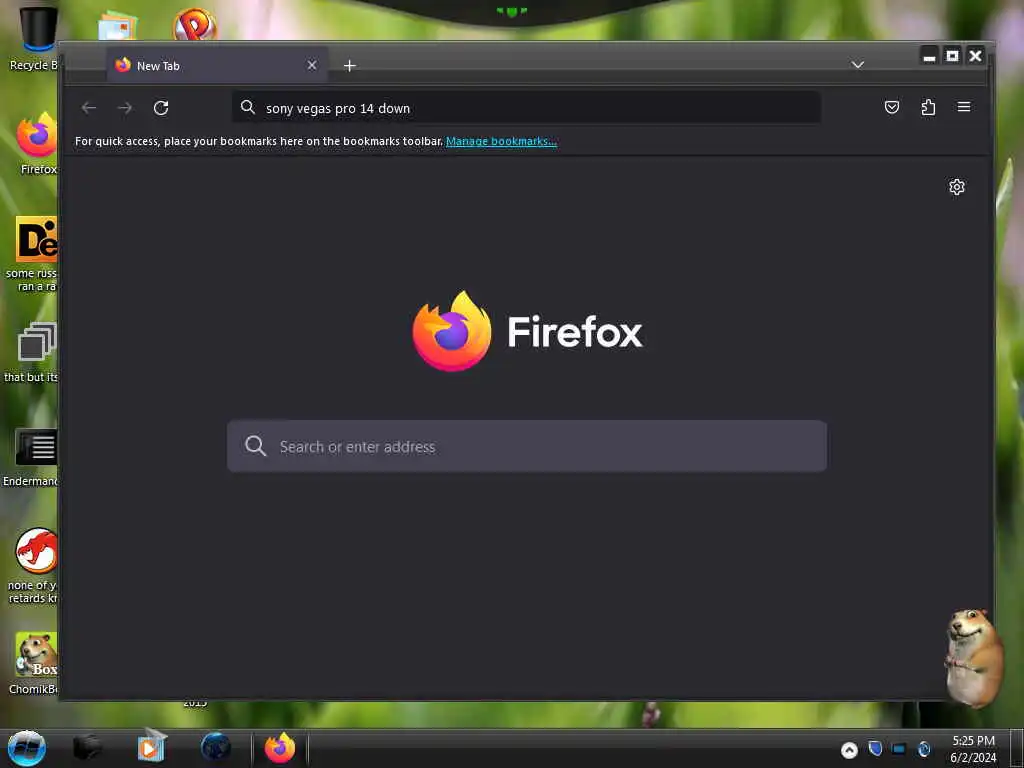
Task: Select the 'that but its' desktop icon
Action: click(x=33, y=353)
